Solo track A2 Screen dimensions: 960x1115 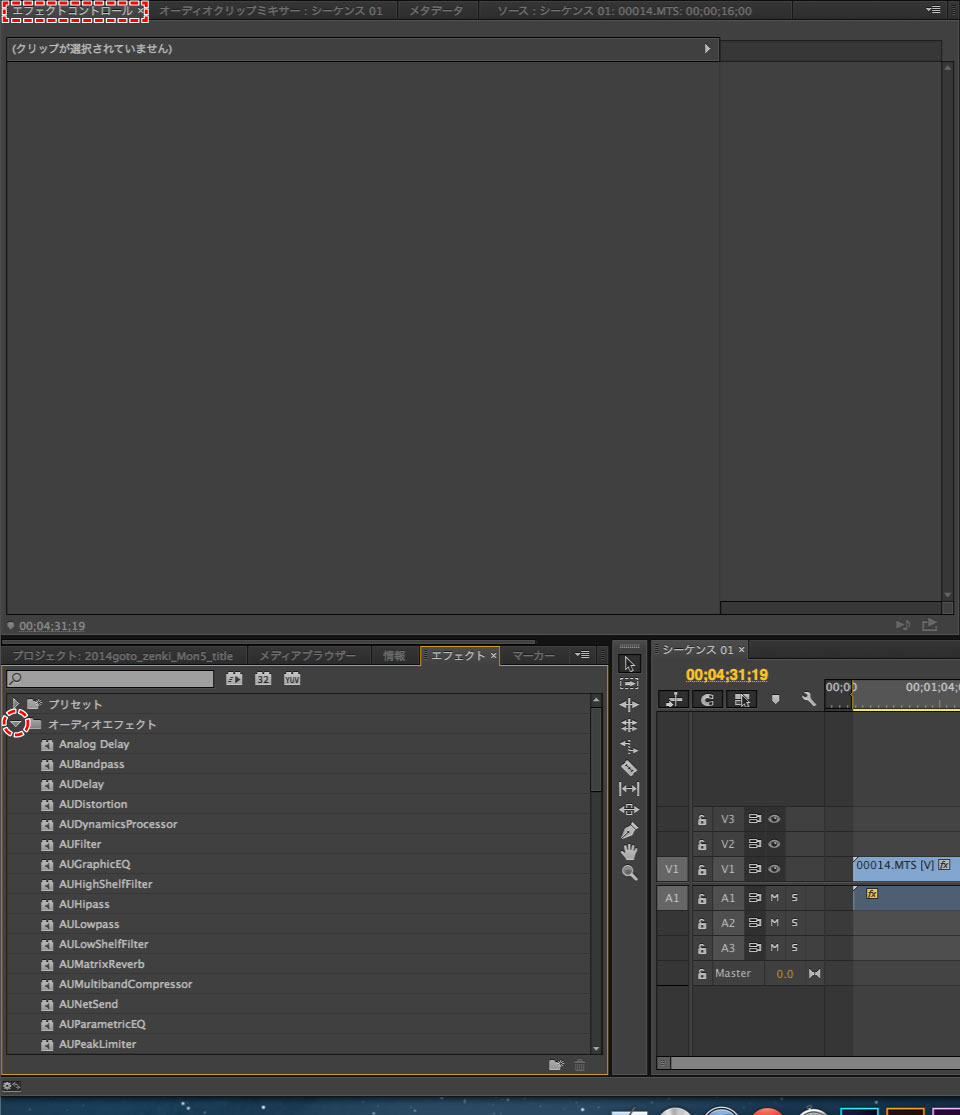tap(794, 923)
